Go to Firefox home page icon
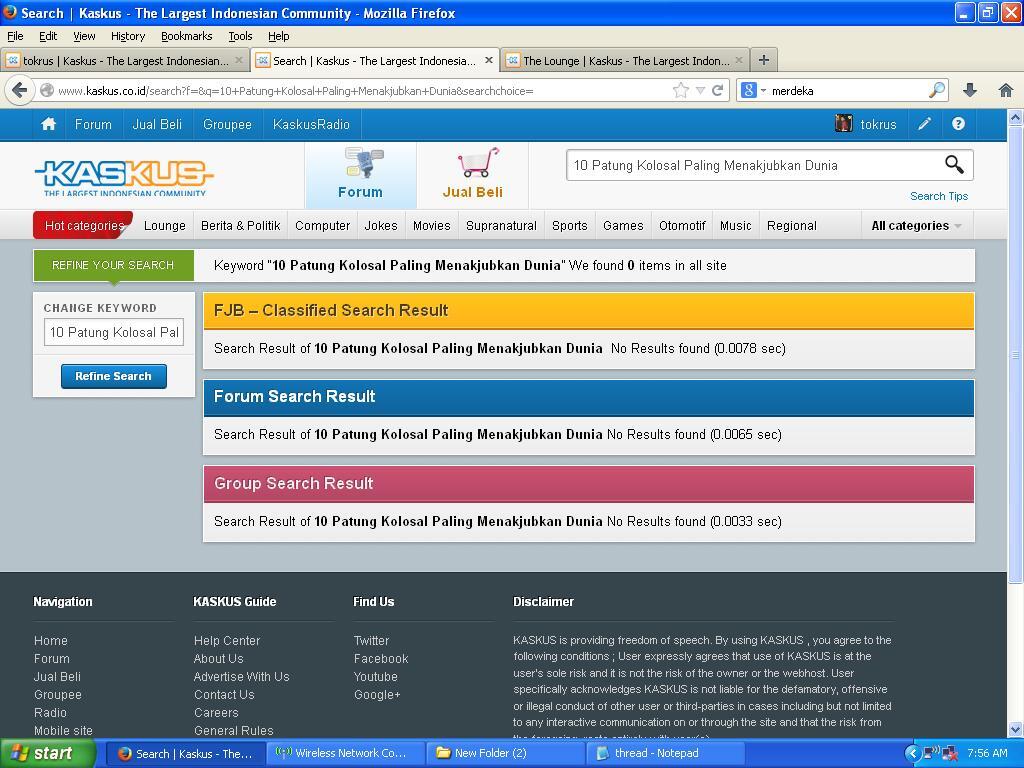The height and width of the screenshot is (768, 1024). point(1006,90)
